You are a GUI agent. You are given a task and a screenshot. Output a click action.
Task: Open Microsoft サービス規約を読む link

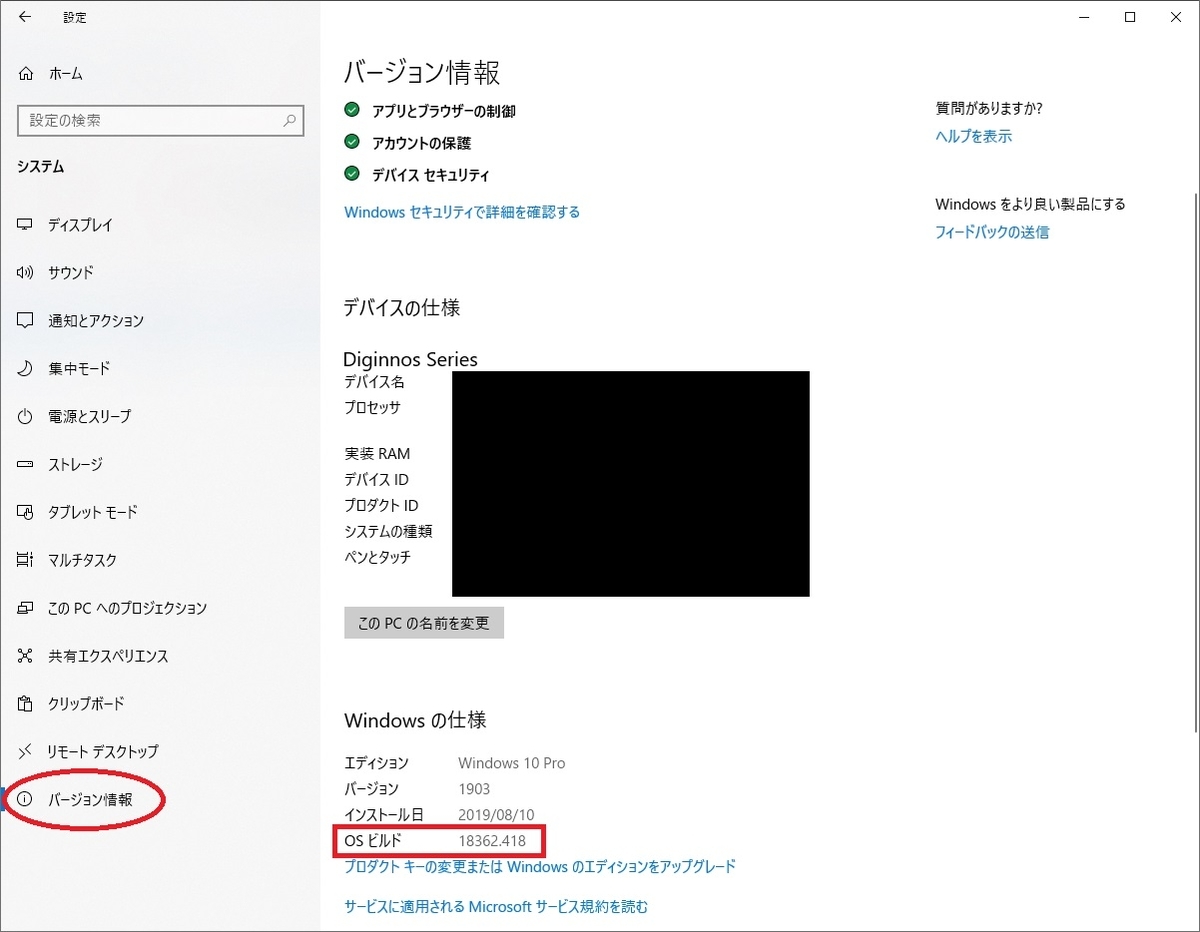tap(496, 907)
